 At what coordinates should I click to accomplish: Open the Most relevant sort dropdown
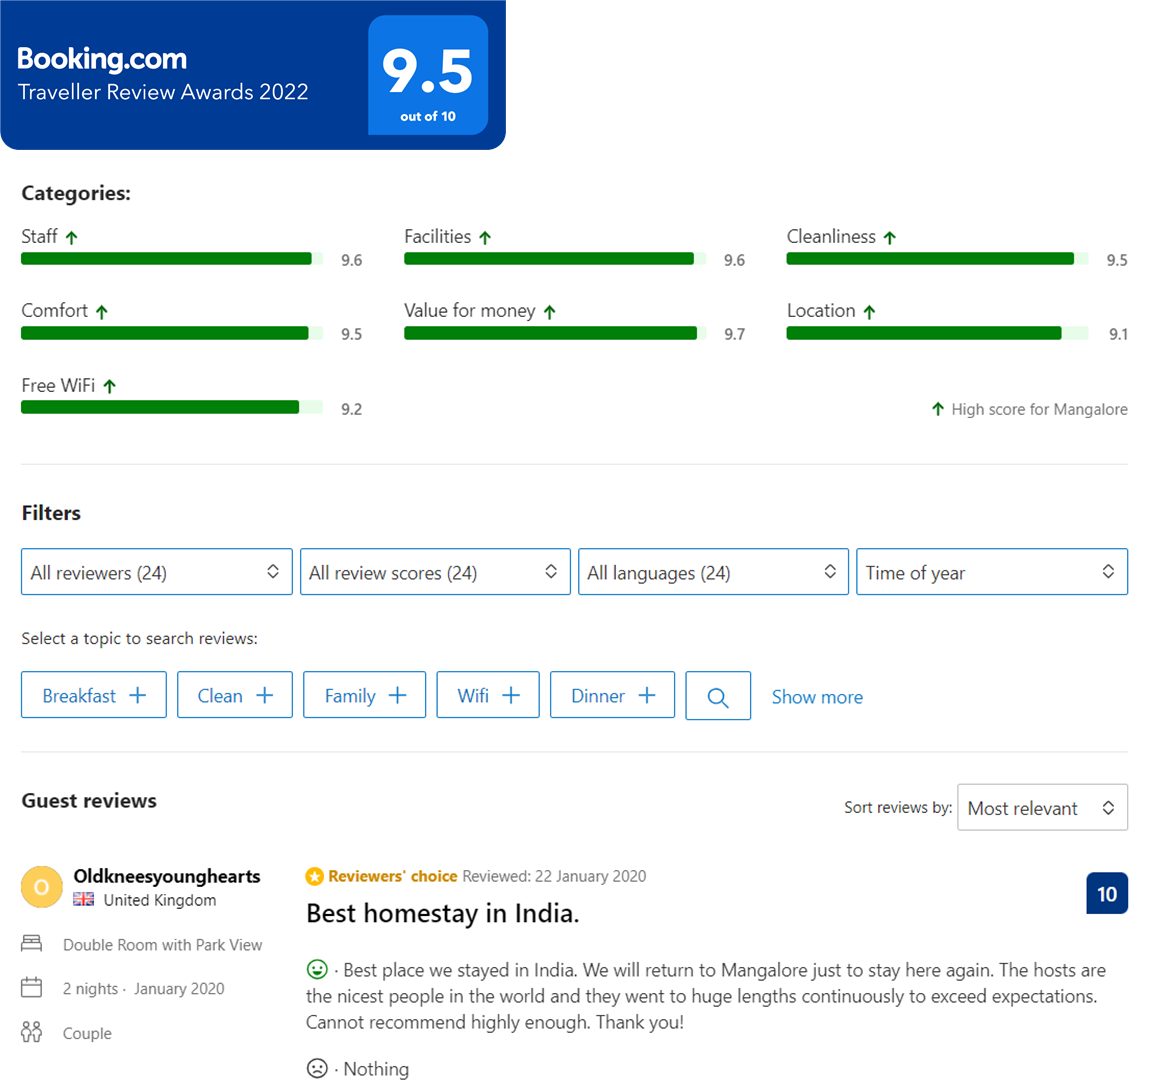1042,808
